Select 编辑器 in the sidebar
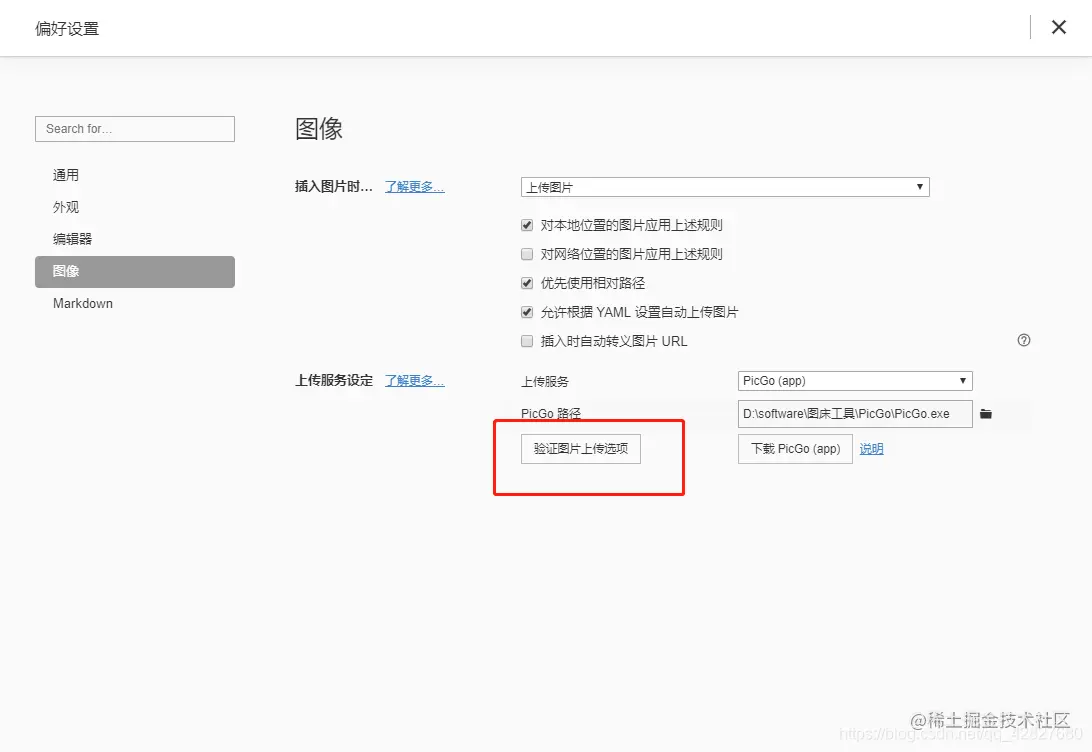The width and height of the screenshot is (1092, 752). pos(134,240)
